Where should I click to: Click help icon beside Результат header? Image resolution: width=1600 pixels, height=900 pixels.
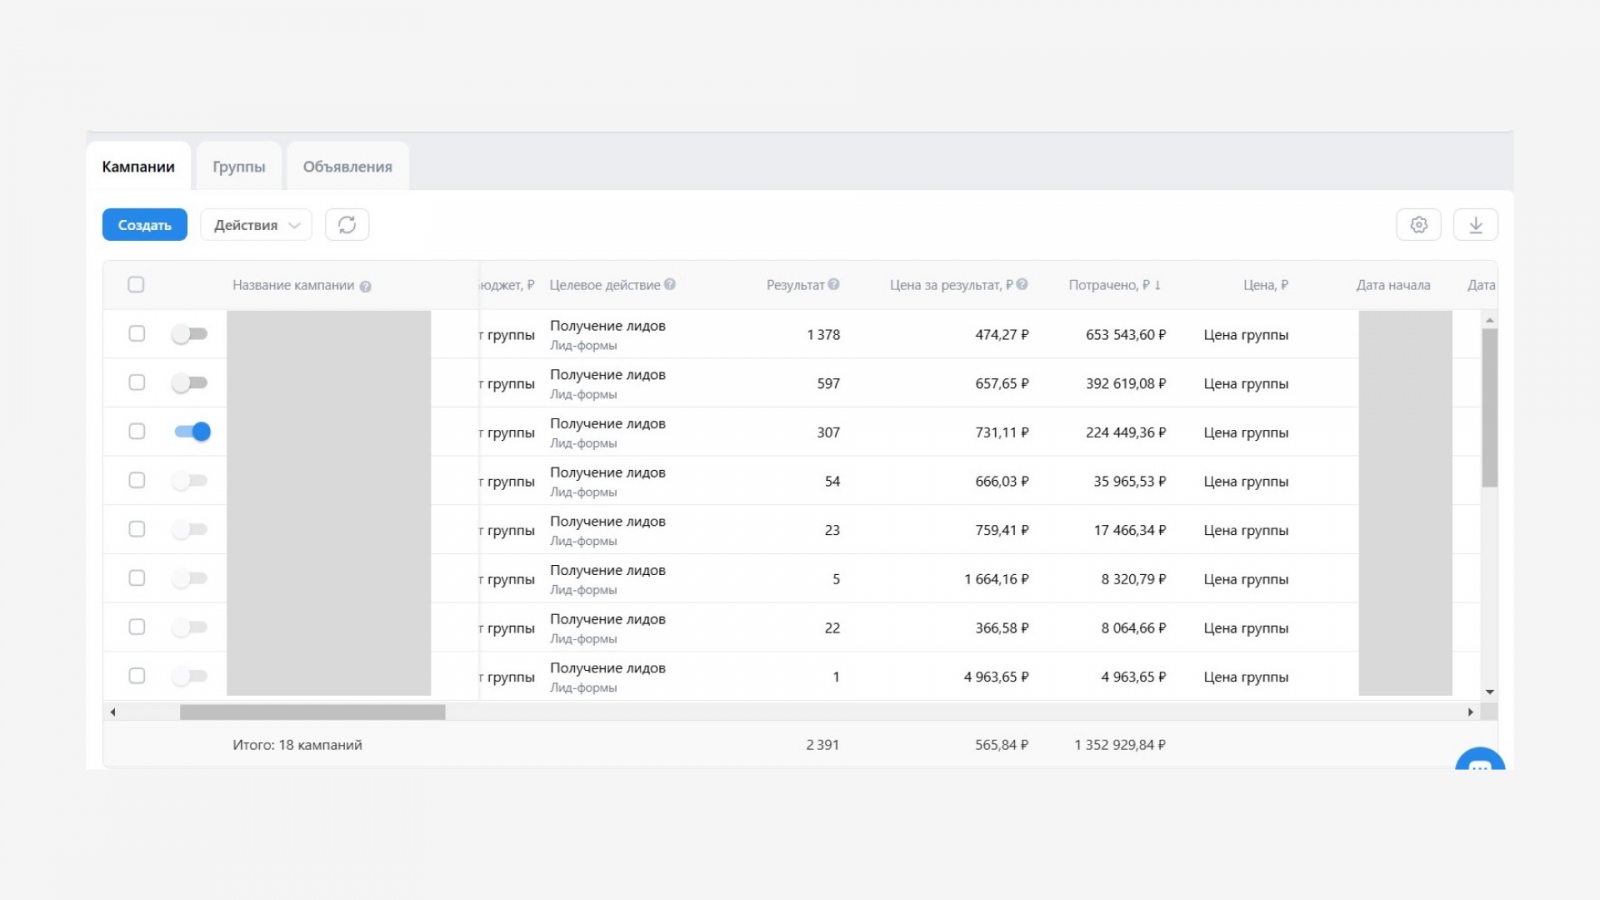point(834,285)
